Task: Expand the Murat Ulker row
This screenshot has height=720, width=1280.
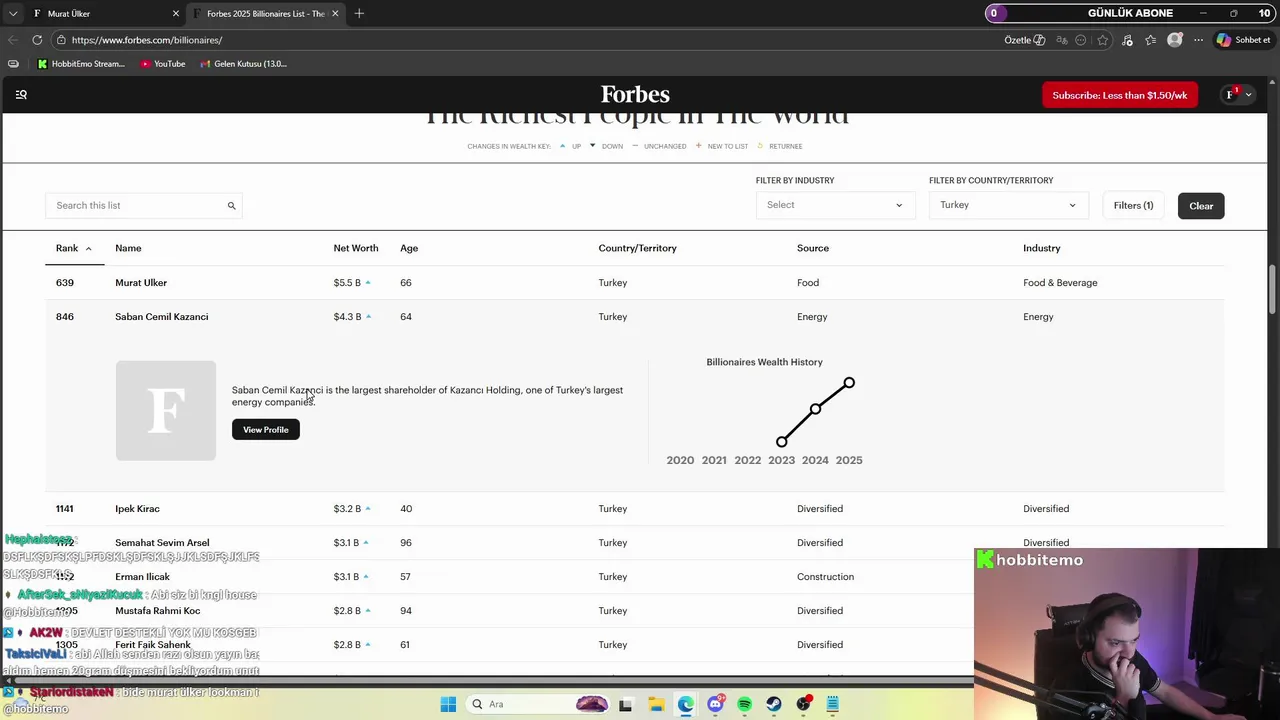Action: [x=635, y=283]
